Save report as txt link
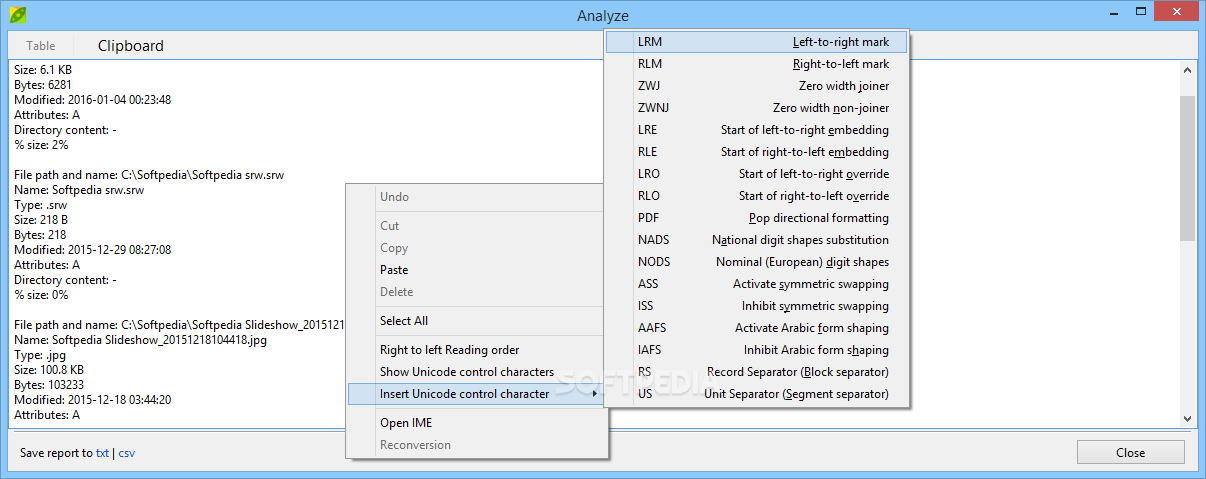Image resolution: width=1206 pixels, height=479 pixels. 102,453
